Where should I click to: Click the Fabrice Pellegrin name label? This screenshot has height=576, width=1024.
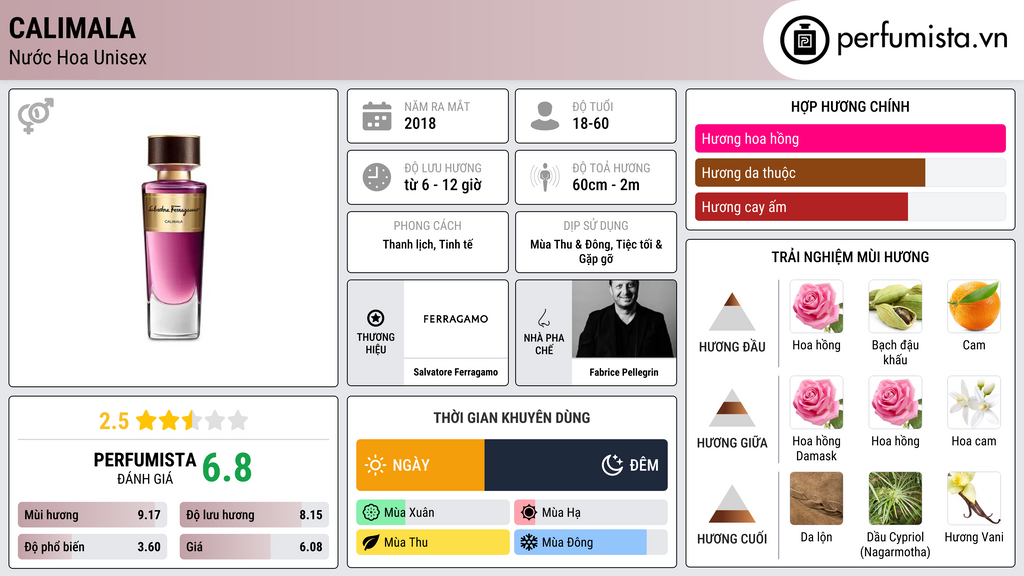tap(624, 372)
